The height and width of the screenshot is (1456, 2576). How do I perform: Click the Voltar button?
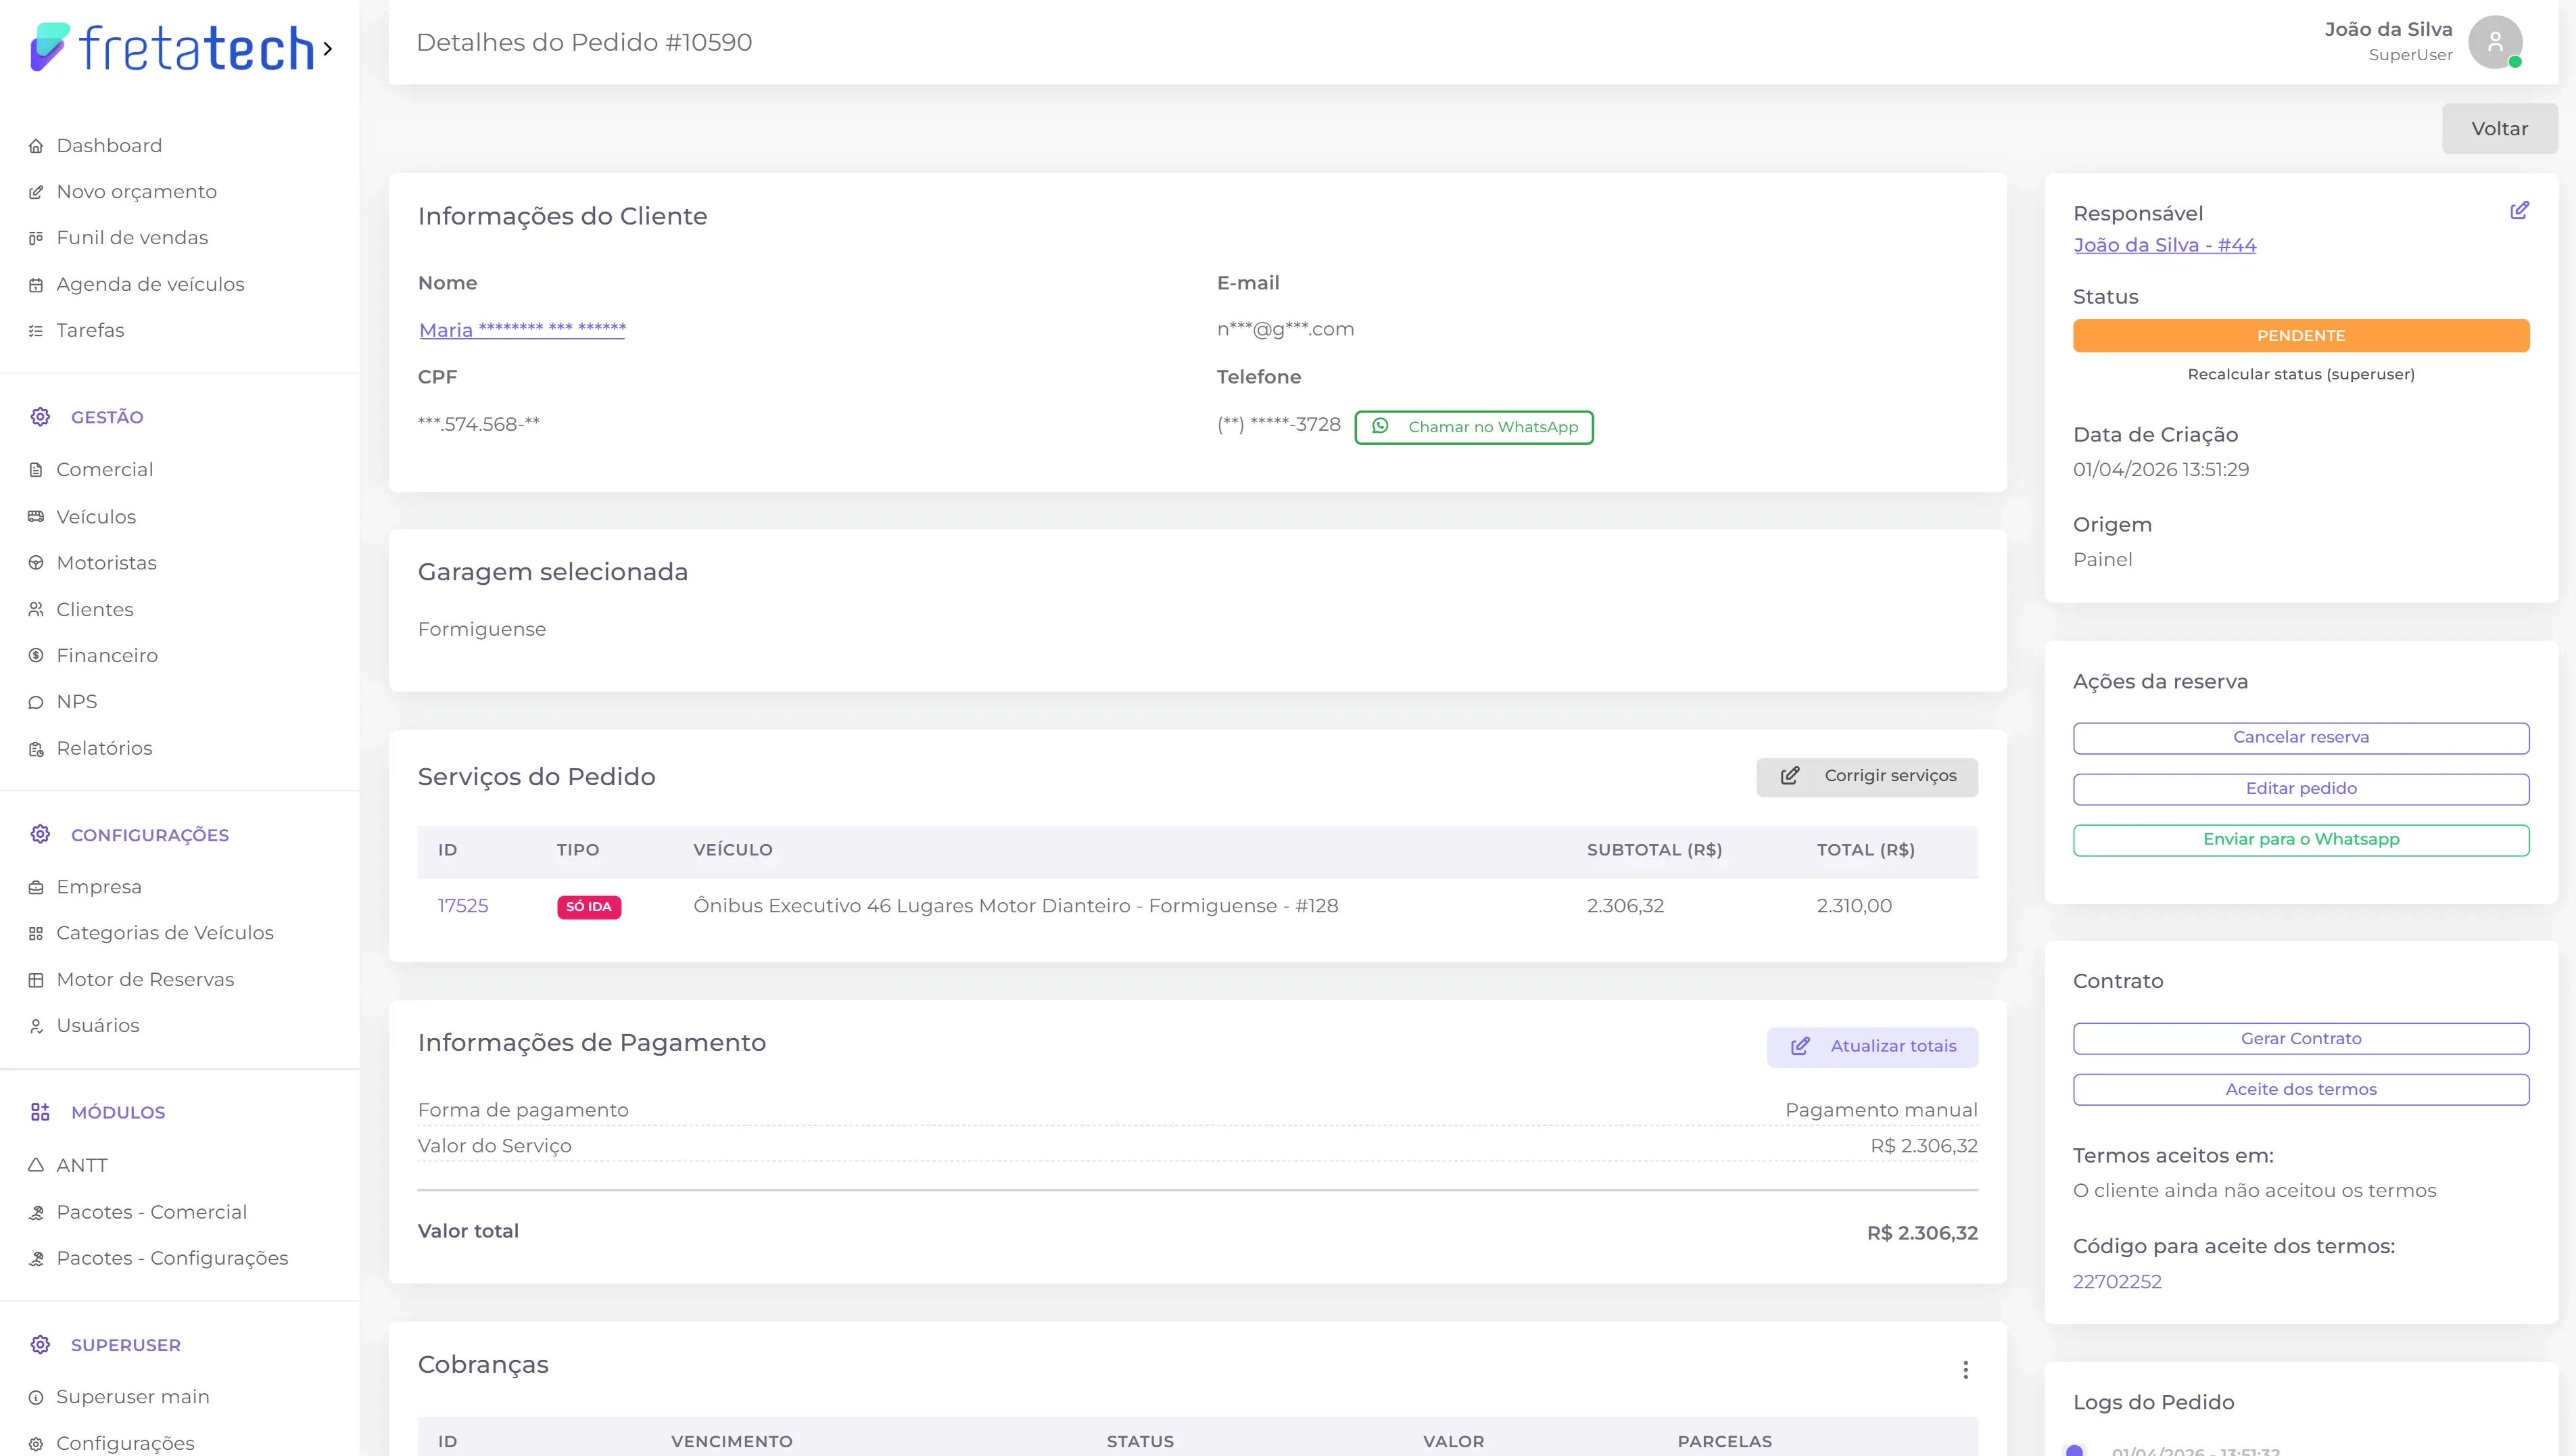pyautogui.click(x=2499, y=129)
